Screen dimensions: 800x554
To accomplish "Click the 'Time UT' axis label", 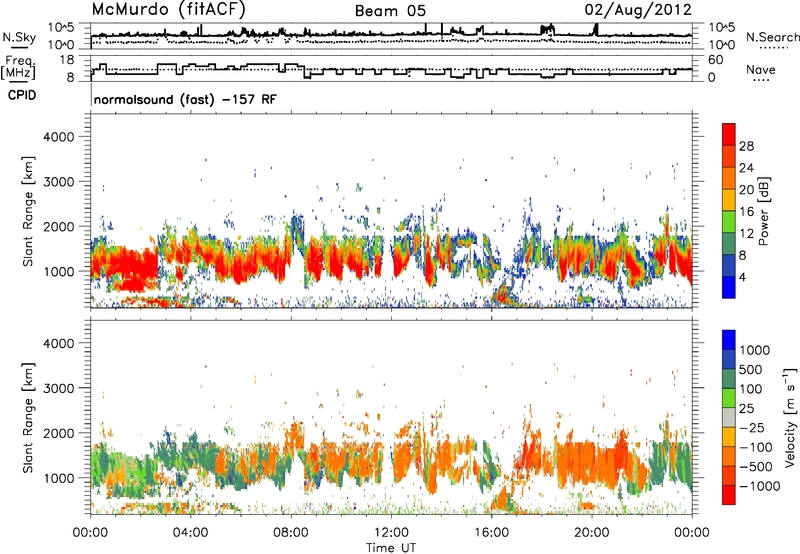I will coord(391,548).
